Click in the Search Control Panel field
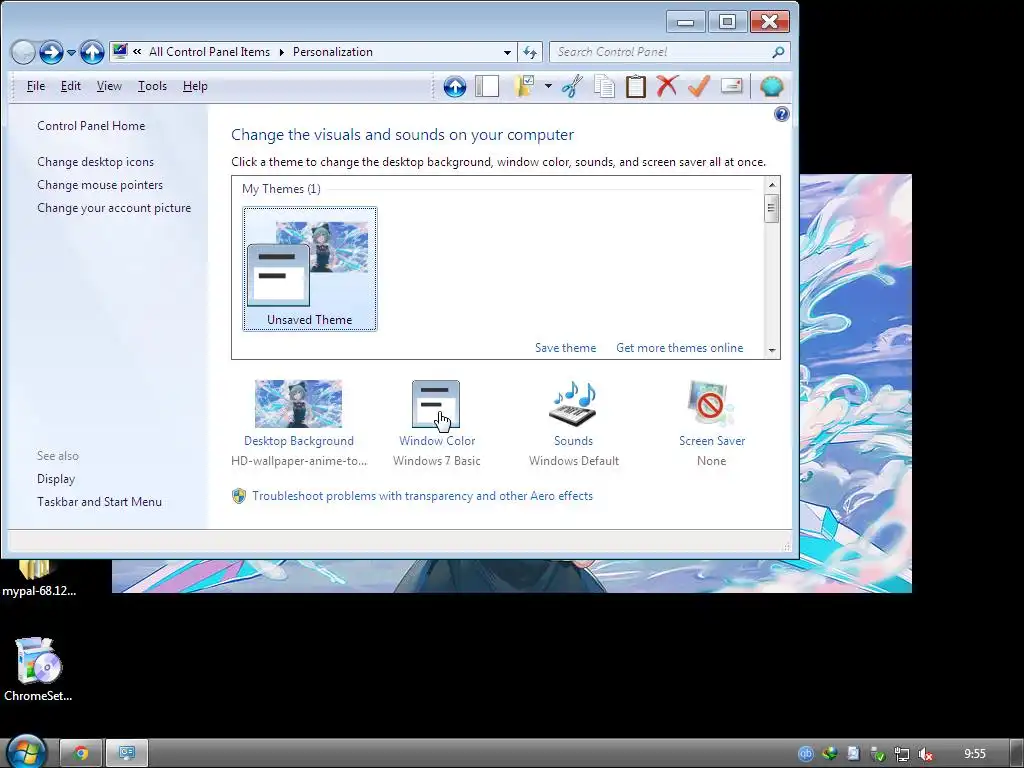Screen dimensions: 1024x768 (x=670, y=52)
